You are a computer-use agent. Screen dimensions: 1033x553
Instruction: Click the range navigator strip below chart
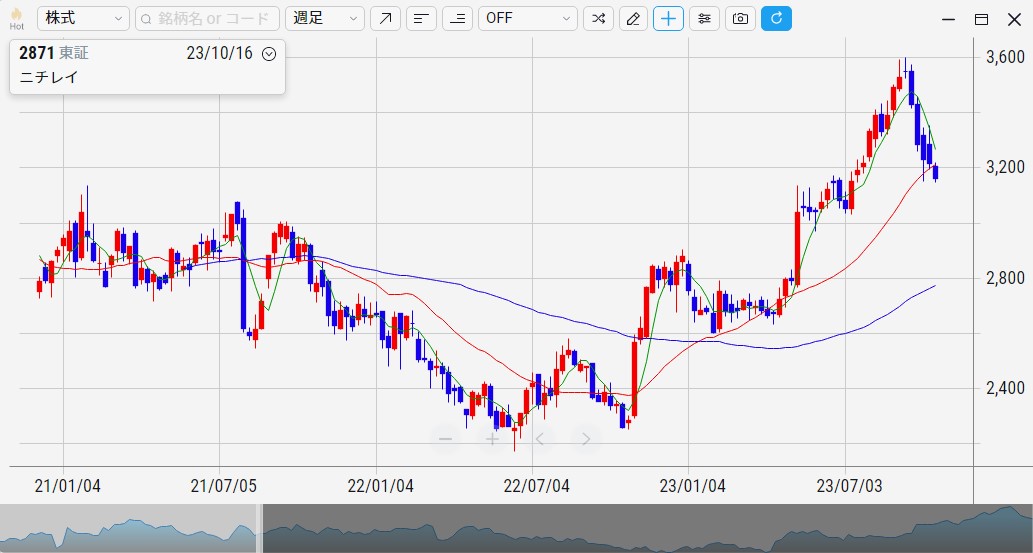(x=640, y=529)
